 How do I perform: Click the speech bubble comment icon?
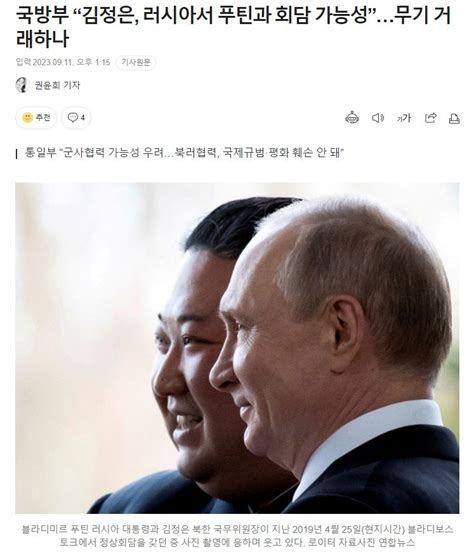tap(72, 118)
